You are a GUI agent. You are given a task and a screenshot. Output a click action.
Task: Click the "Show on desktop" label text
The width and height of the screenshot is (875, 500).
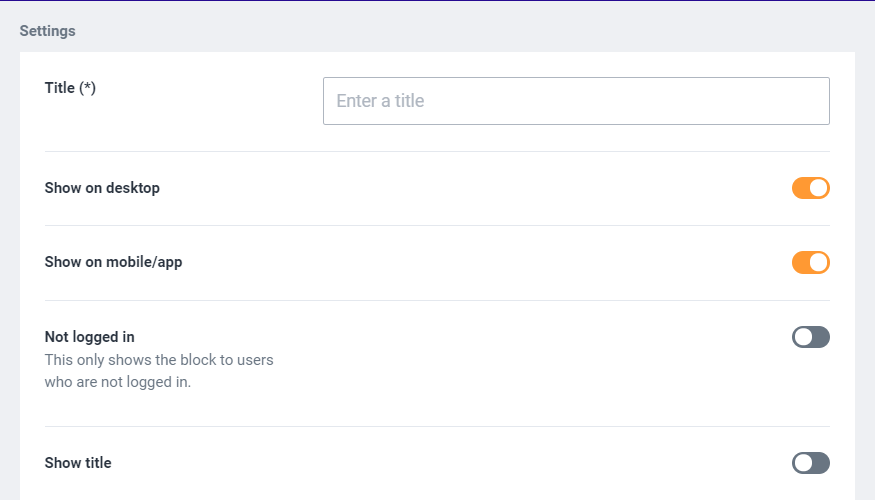(x=102, y=188)
